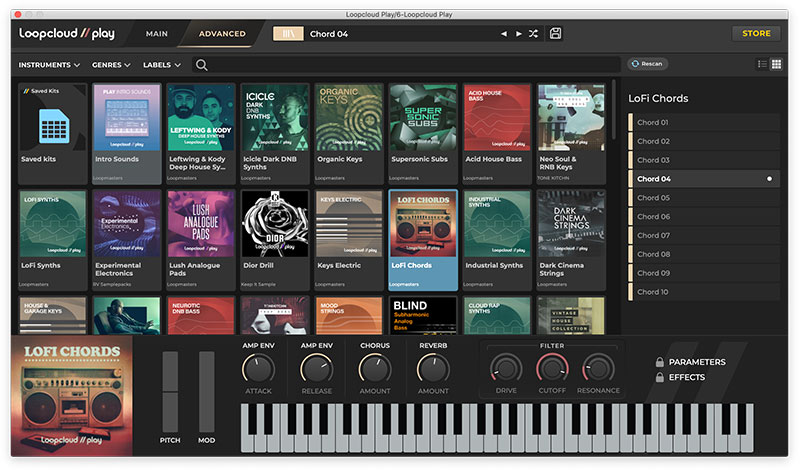Image resolution: width=800 pixels, height=470 pixels.
Task: Load the Chord 03 preset
Action: (x=704, y=160)
